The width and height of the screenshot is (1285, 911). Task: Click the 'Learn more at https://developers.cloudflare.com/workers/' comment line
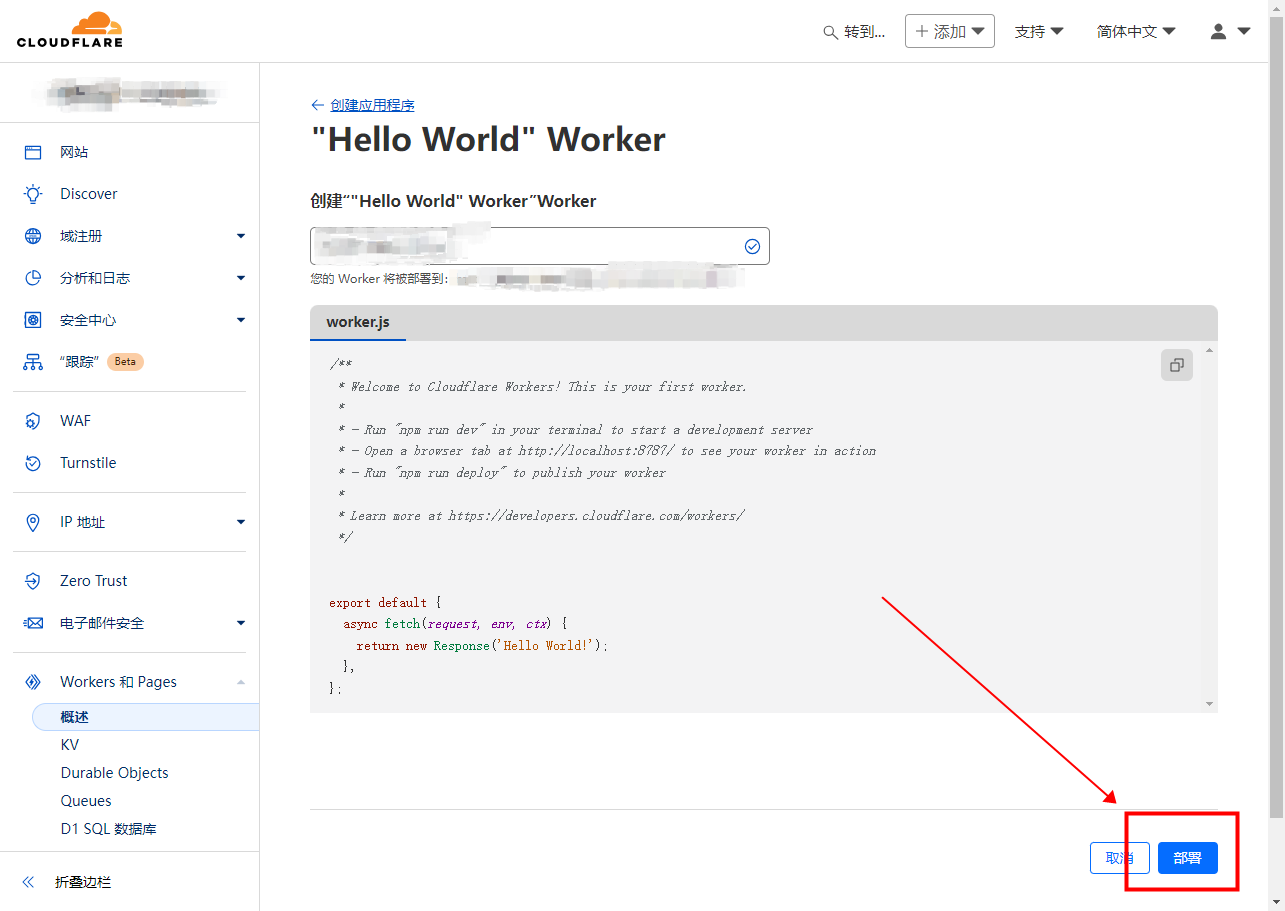pos(542,516)
